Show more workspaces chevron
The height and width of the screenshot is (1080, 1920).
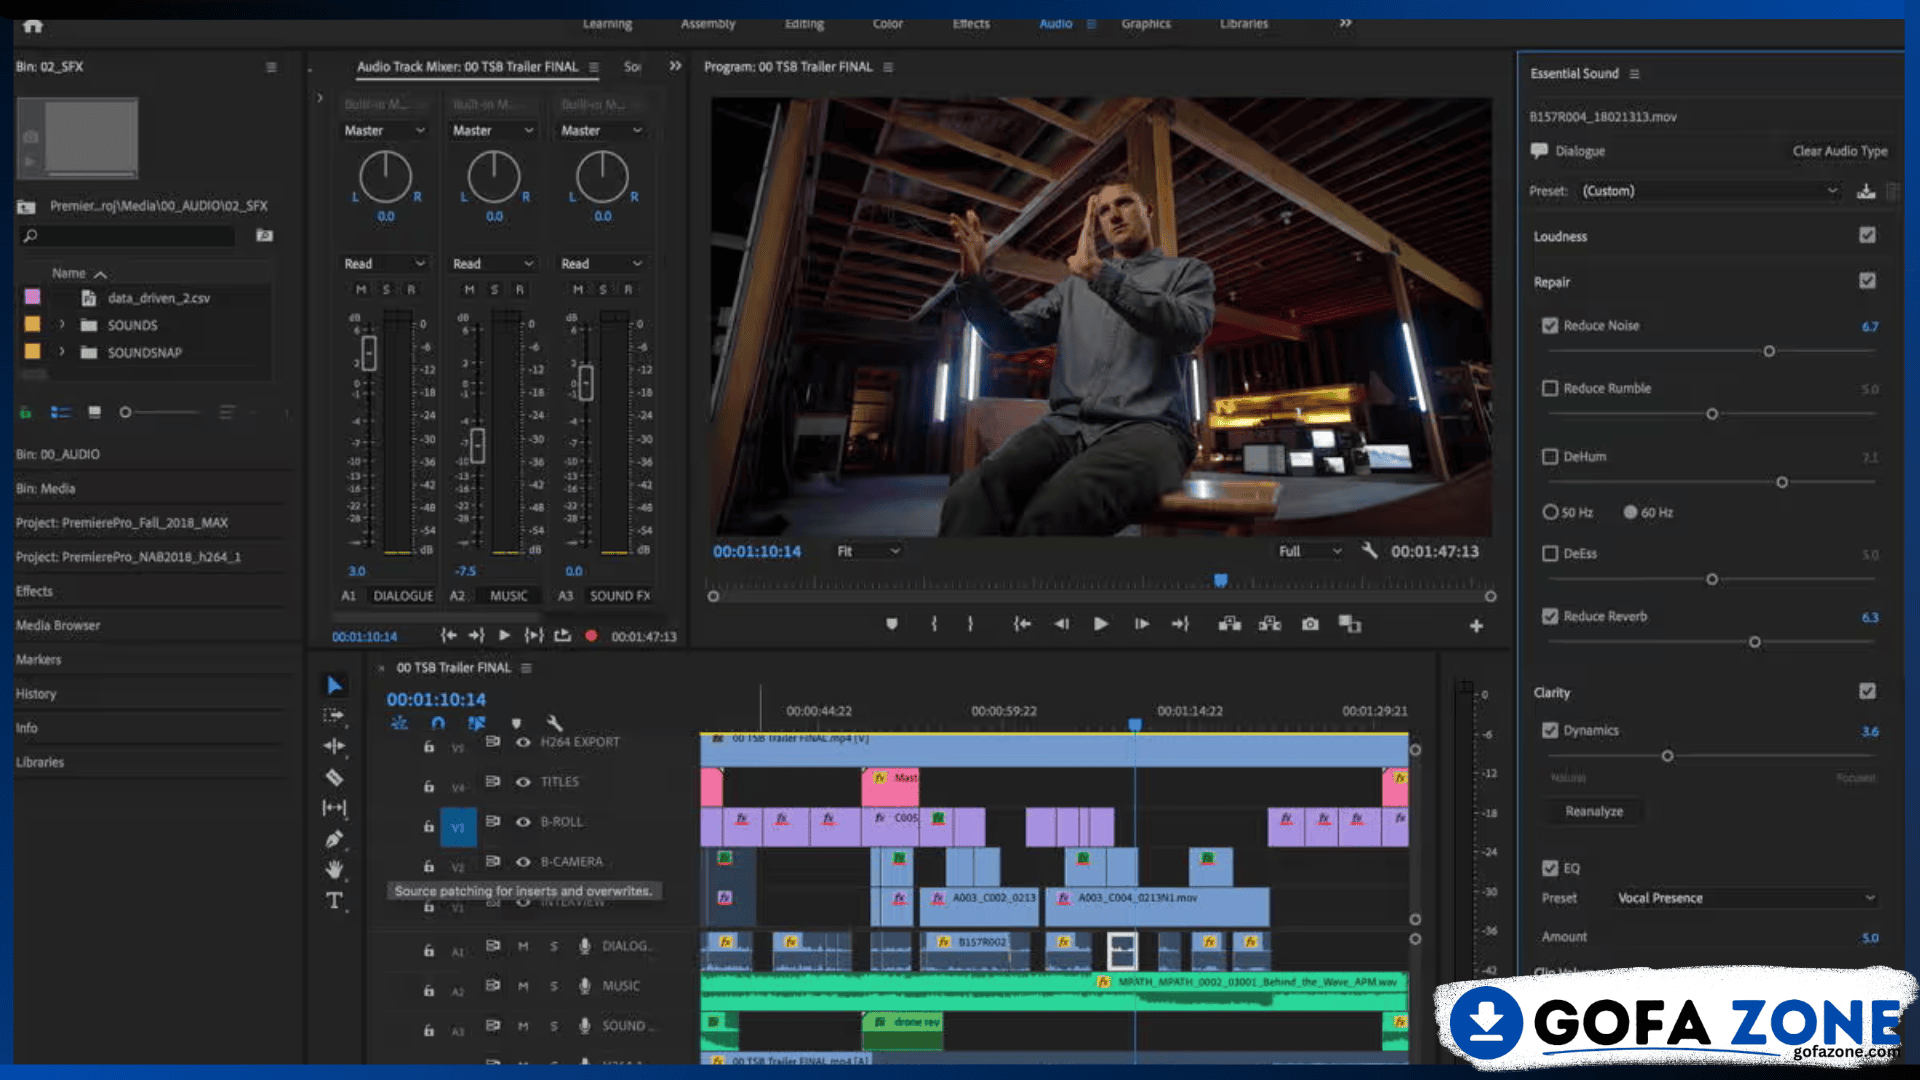(1346, 23)
